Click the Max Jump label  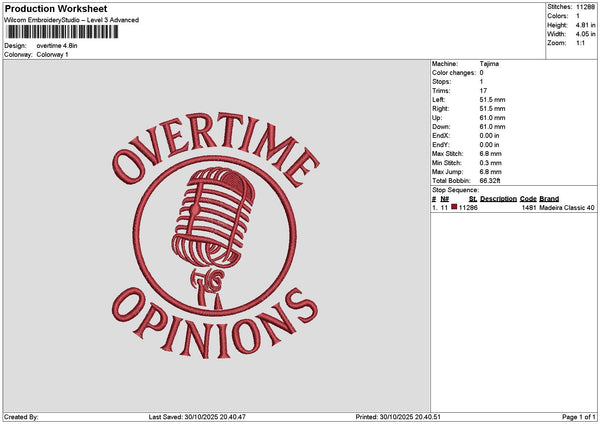tap(448, 172)
